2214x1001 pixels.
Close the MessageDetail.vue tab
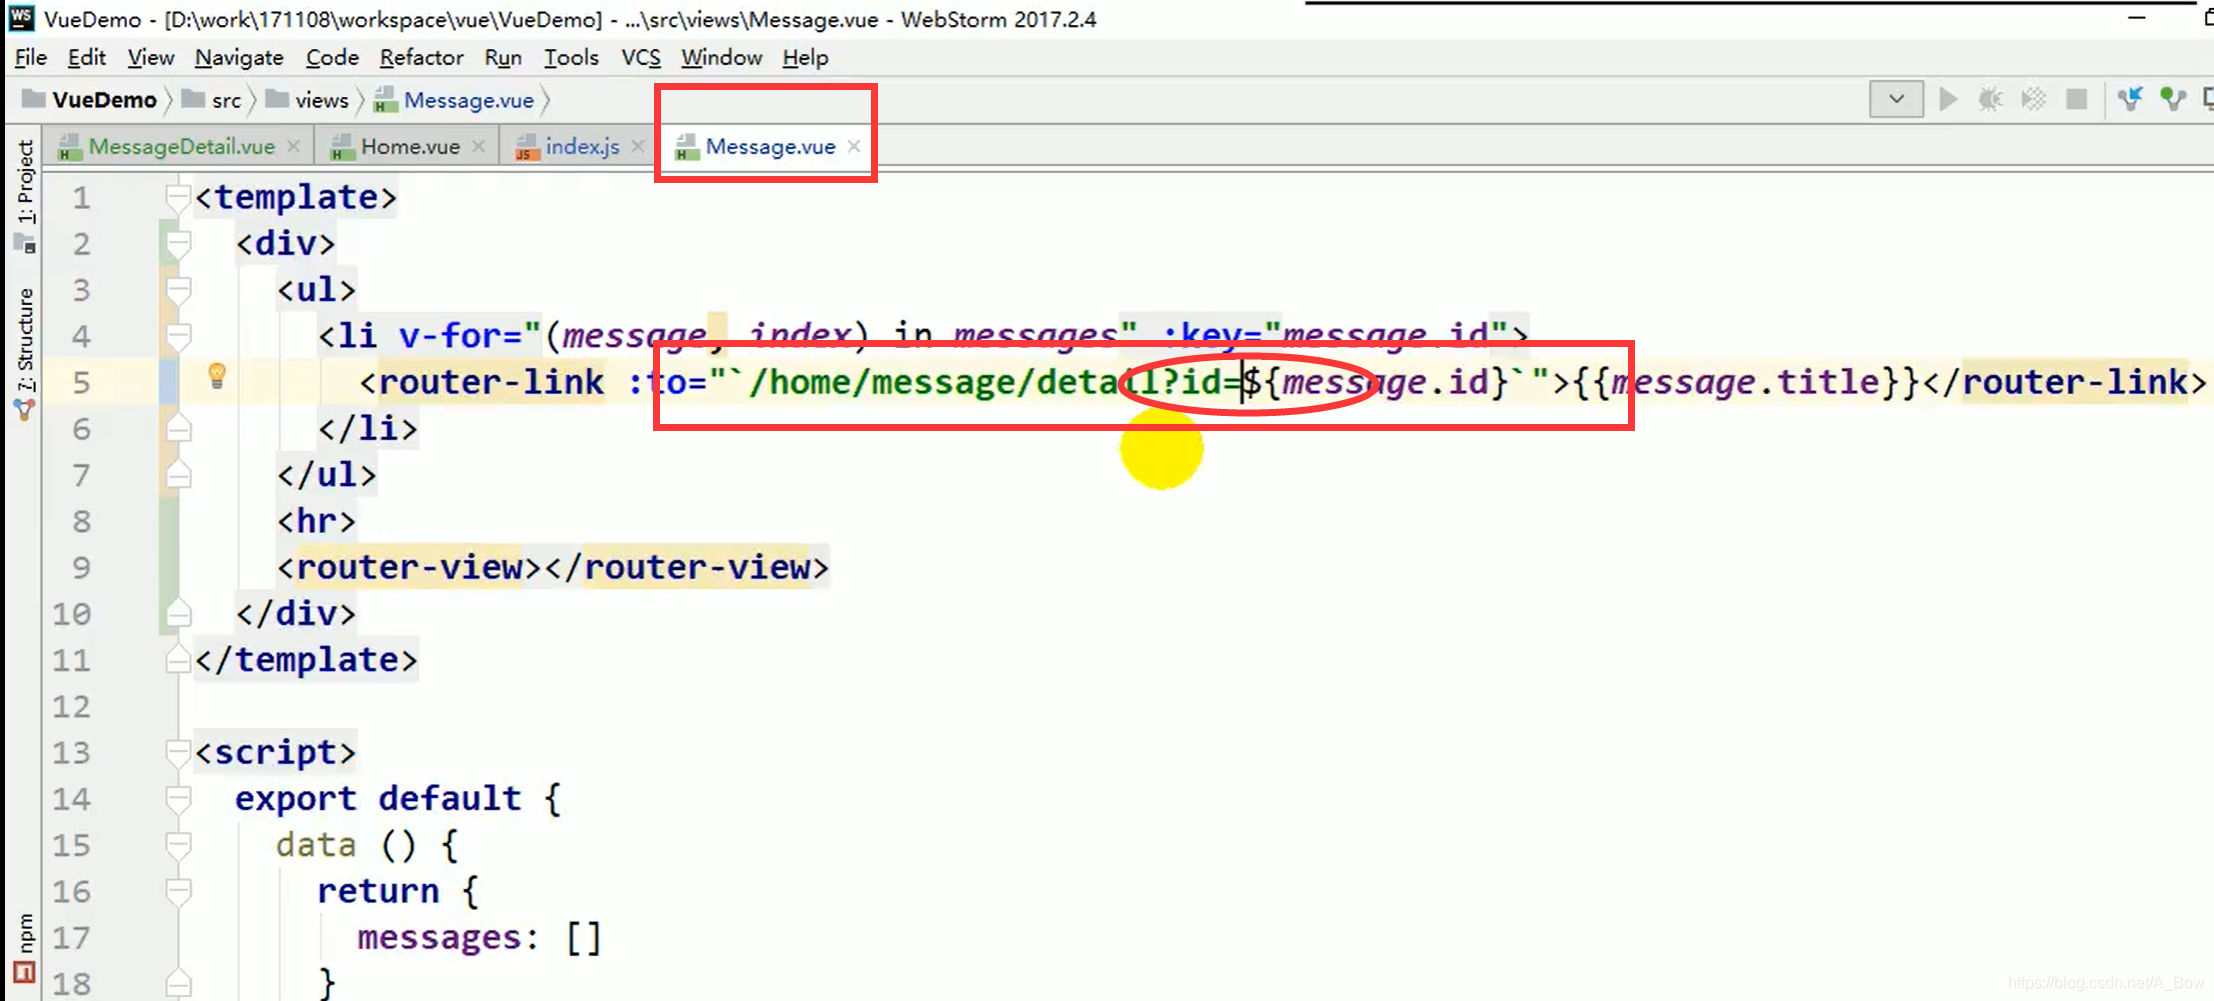(293, 146)
